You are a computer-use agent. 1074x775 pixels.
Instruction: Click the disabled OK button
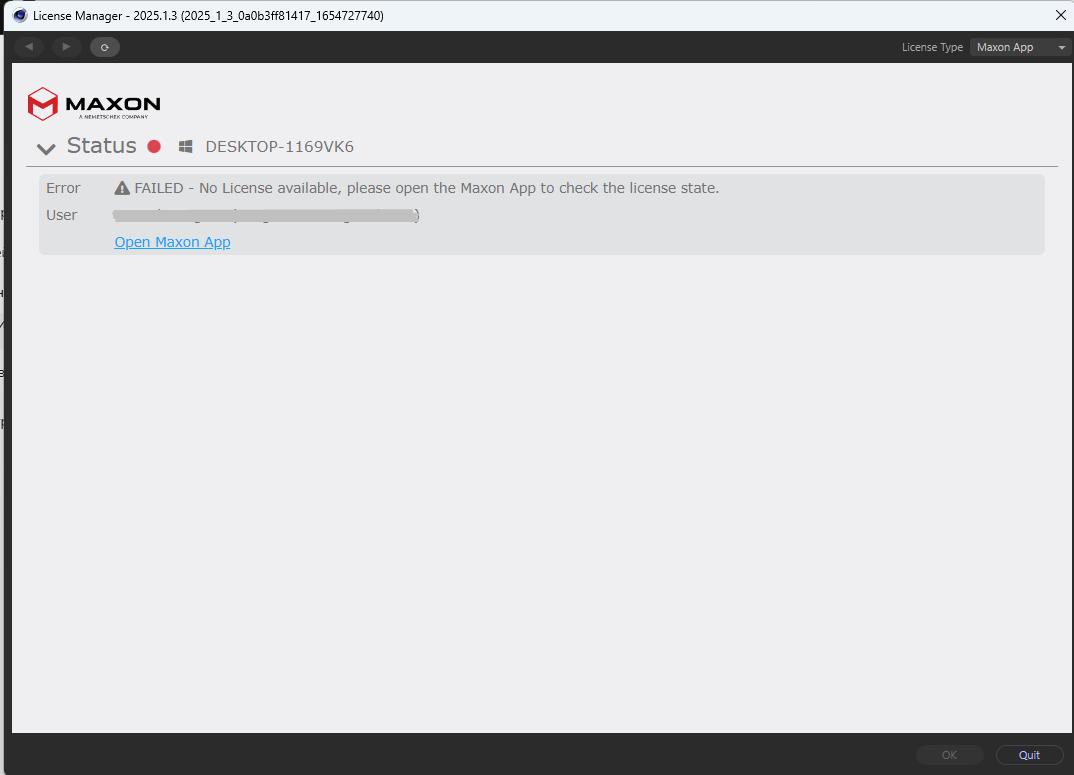coord(949,754)
